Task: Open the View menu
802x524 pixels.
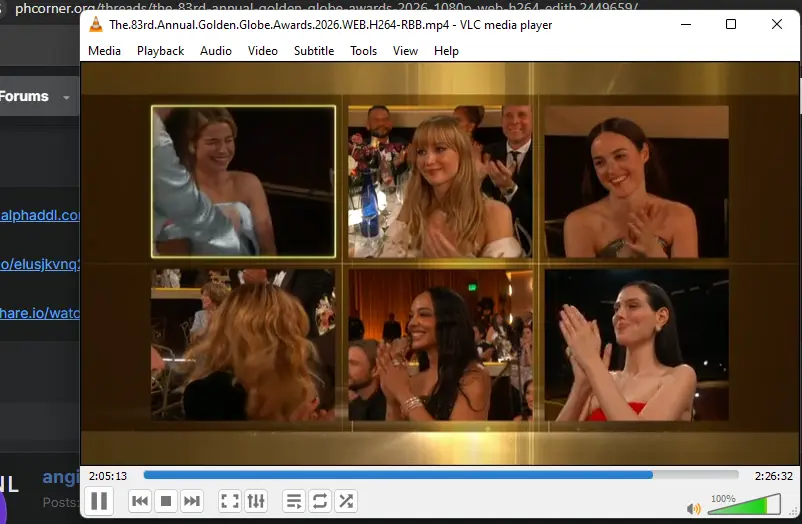Action: [406, 51]
